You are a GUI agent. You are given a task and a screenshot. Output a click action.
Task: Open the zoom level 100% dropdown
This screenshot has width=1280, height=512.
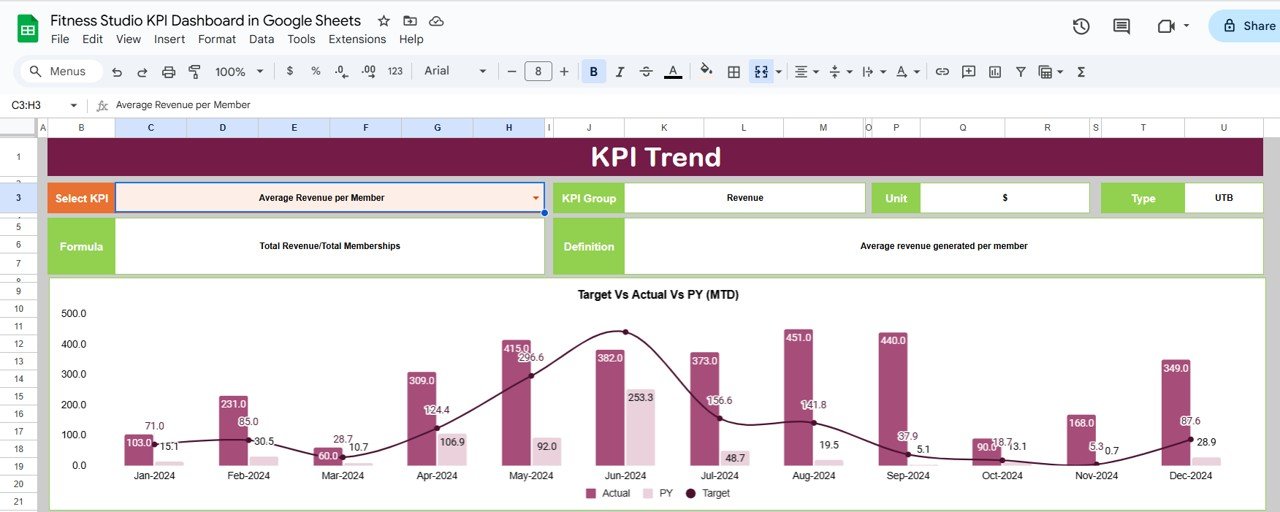240,72
